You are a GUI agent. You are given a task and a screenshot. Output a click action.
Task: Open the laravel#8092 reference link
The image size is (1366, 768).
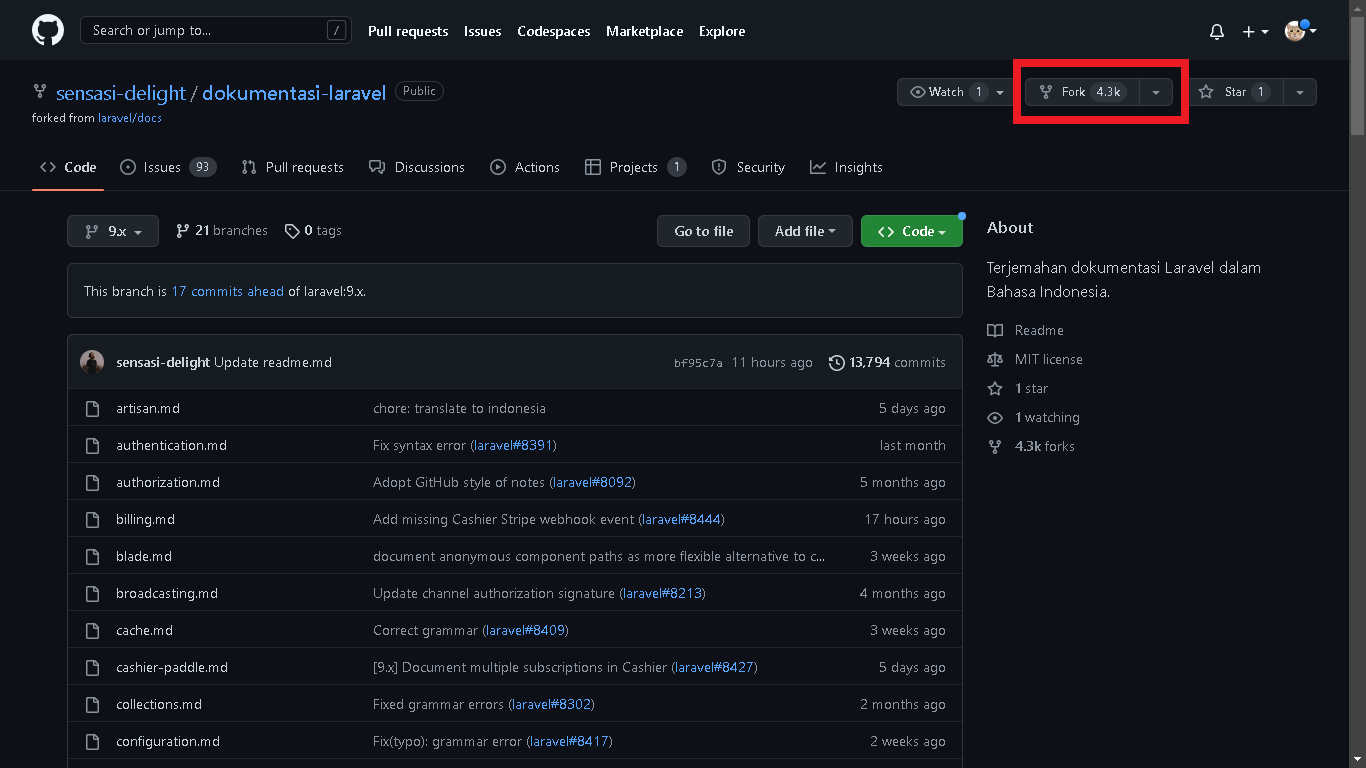(592, 482)
